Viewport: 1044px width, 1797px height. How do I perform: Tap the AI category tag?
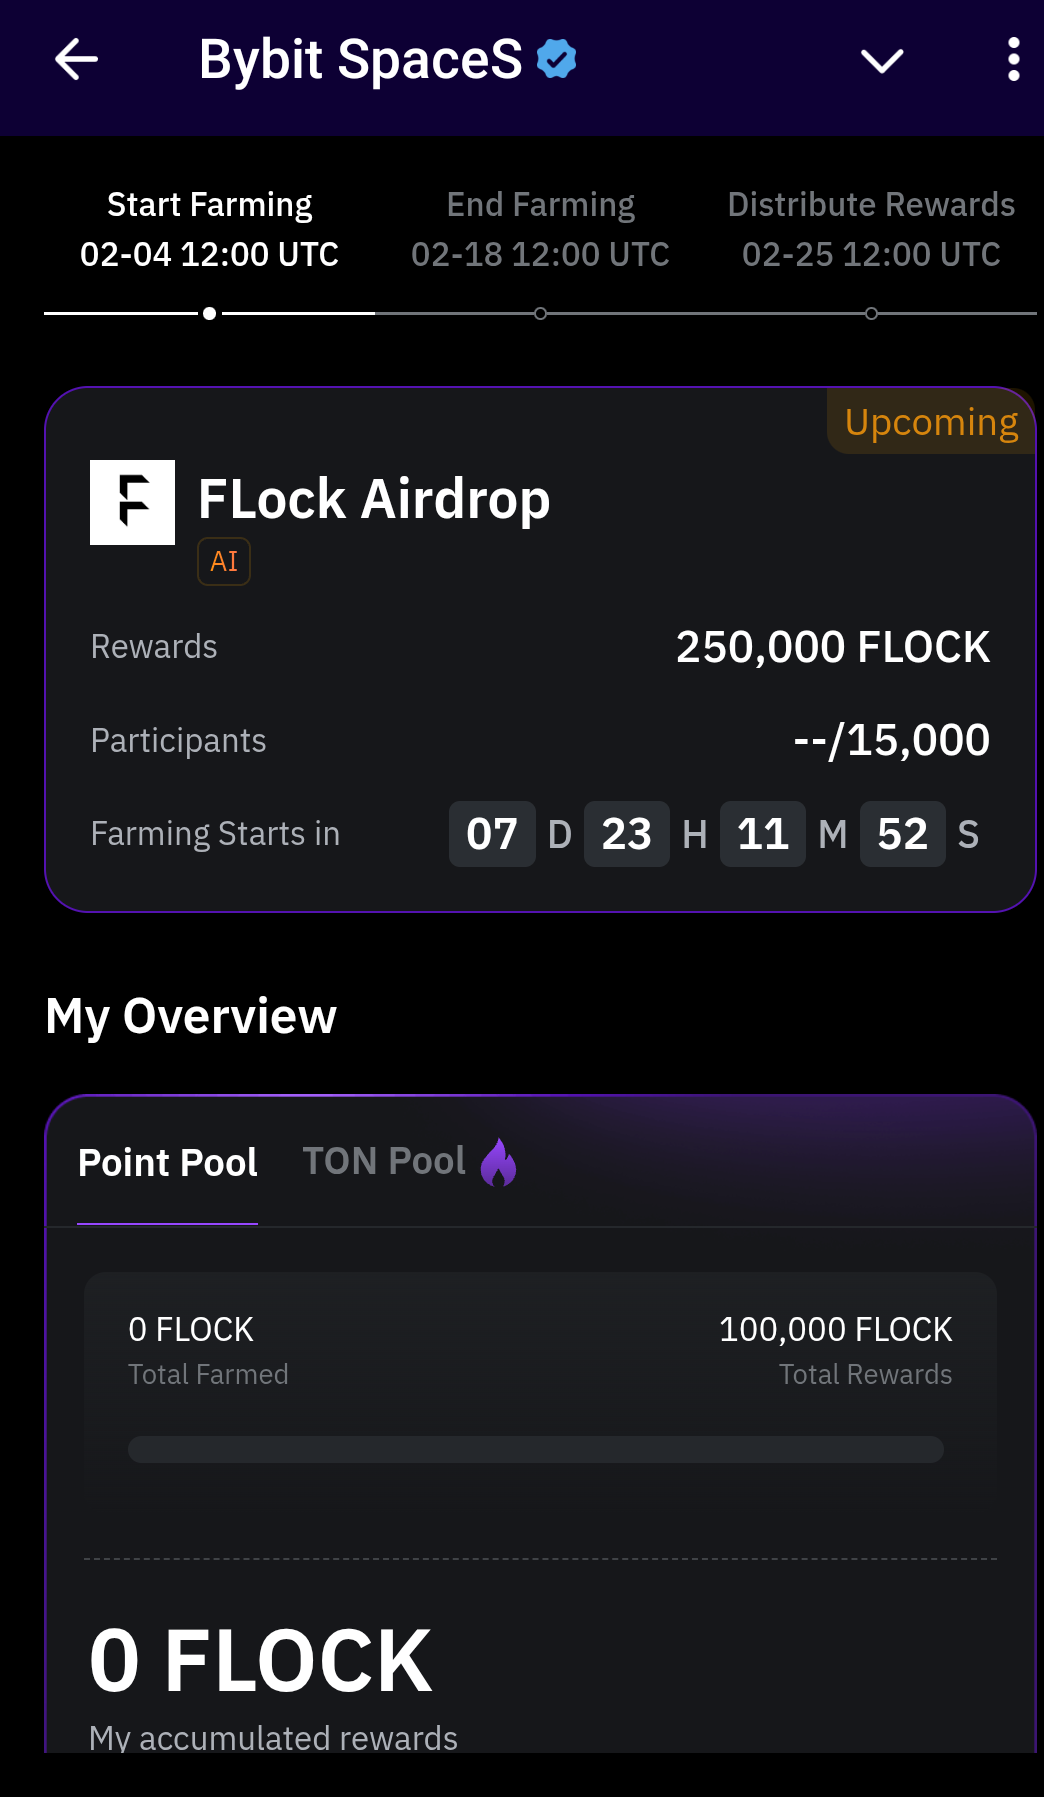(x=224, y=561)
